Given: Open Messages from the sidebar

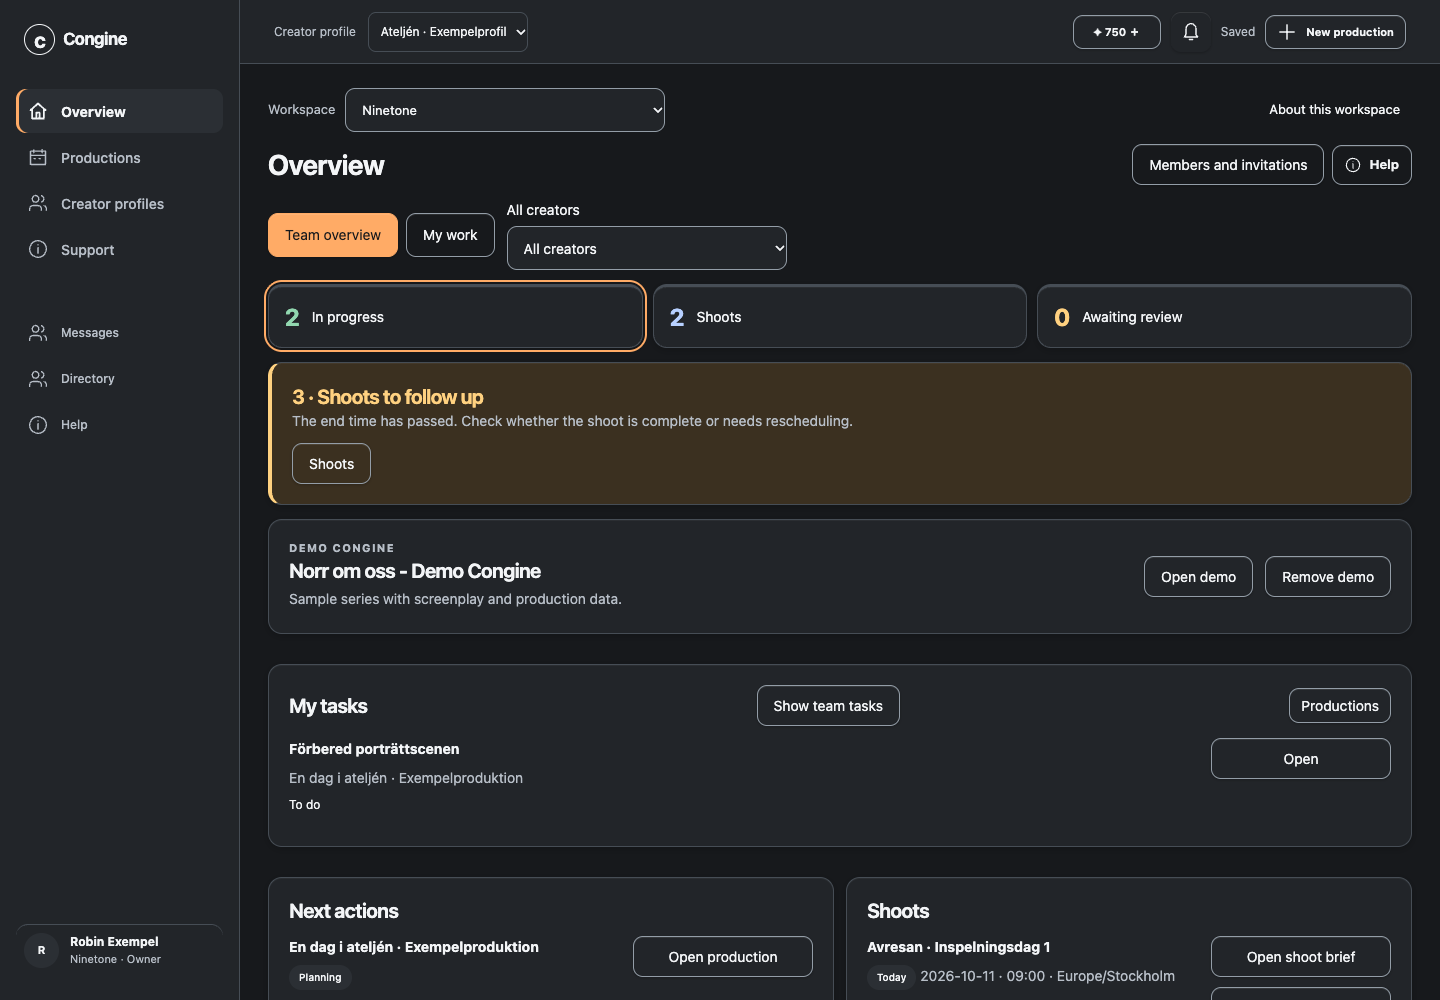Looking at the screenshot, I should click(x=120, y=333).
